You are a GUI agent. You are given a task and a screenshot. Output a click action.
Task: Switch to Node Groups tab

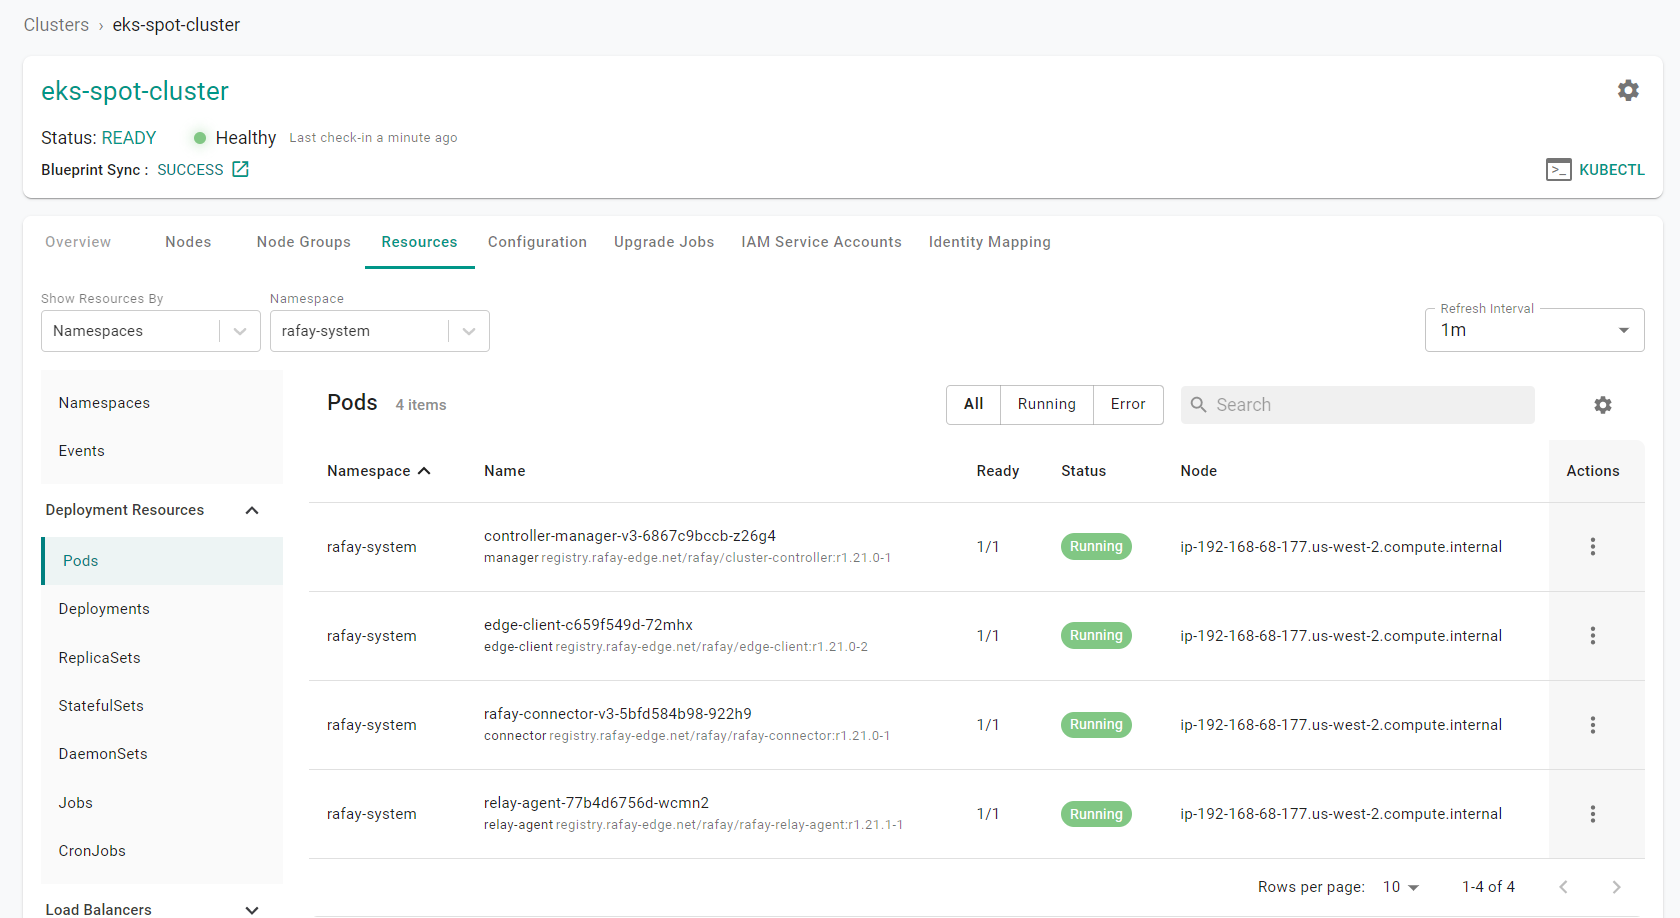[x=304, y=242]
